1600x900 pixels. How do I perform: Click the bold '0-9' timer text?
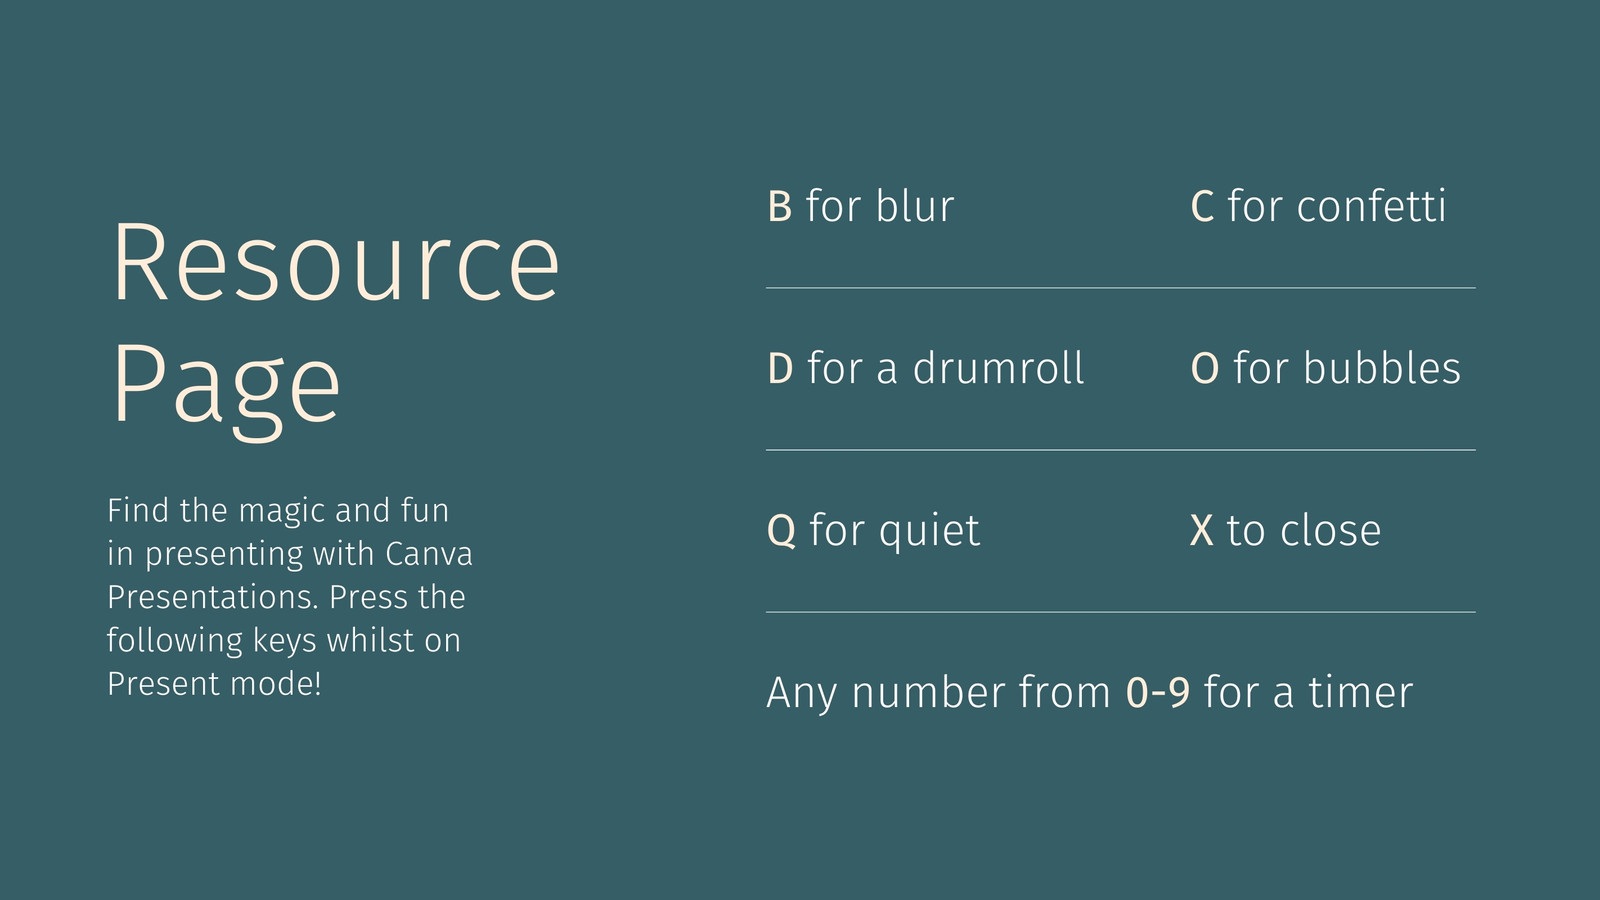click(1158, 693)
